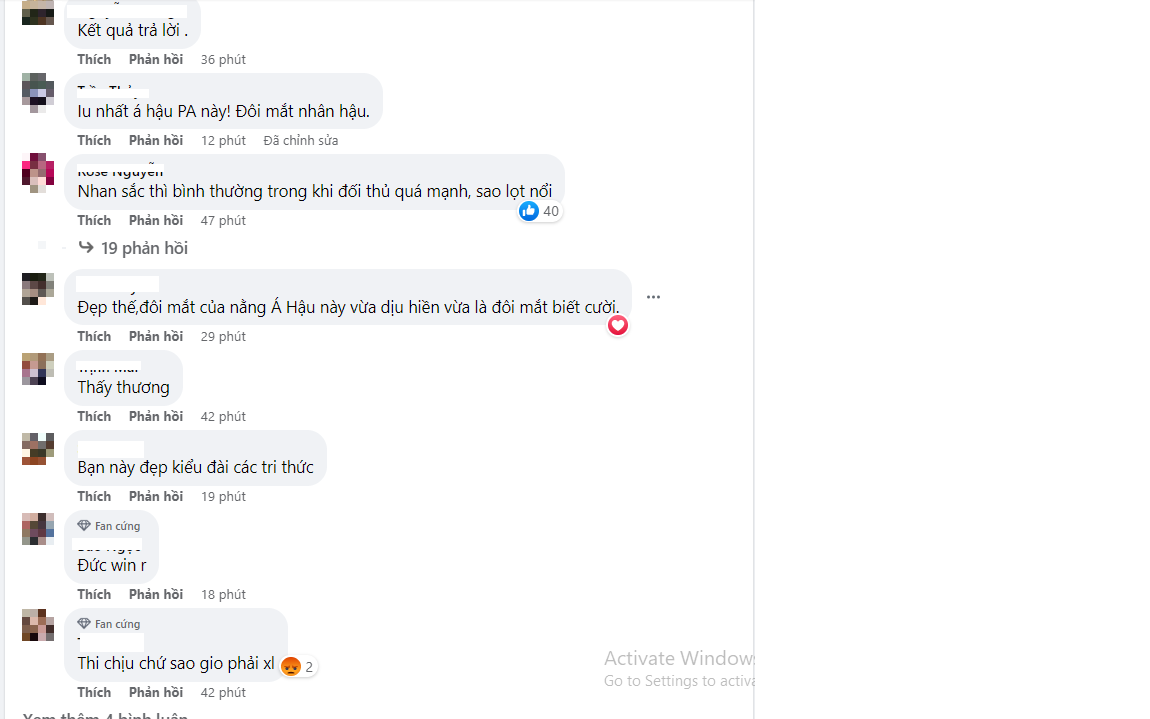The image size is (1150, 719).
Task: Open the three-dot options for the "Đẹp thế" comment
Action: 653,297
